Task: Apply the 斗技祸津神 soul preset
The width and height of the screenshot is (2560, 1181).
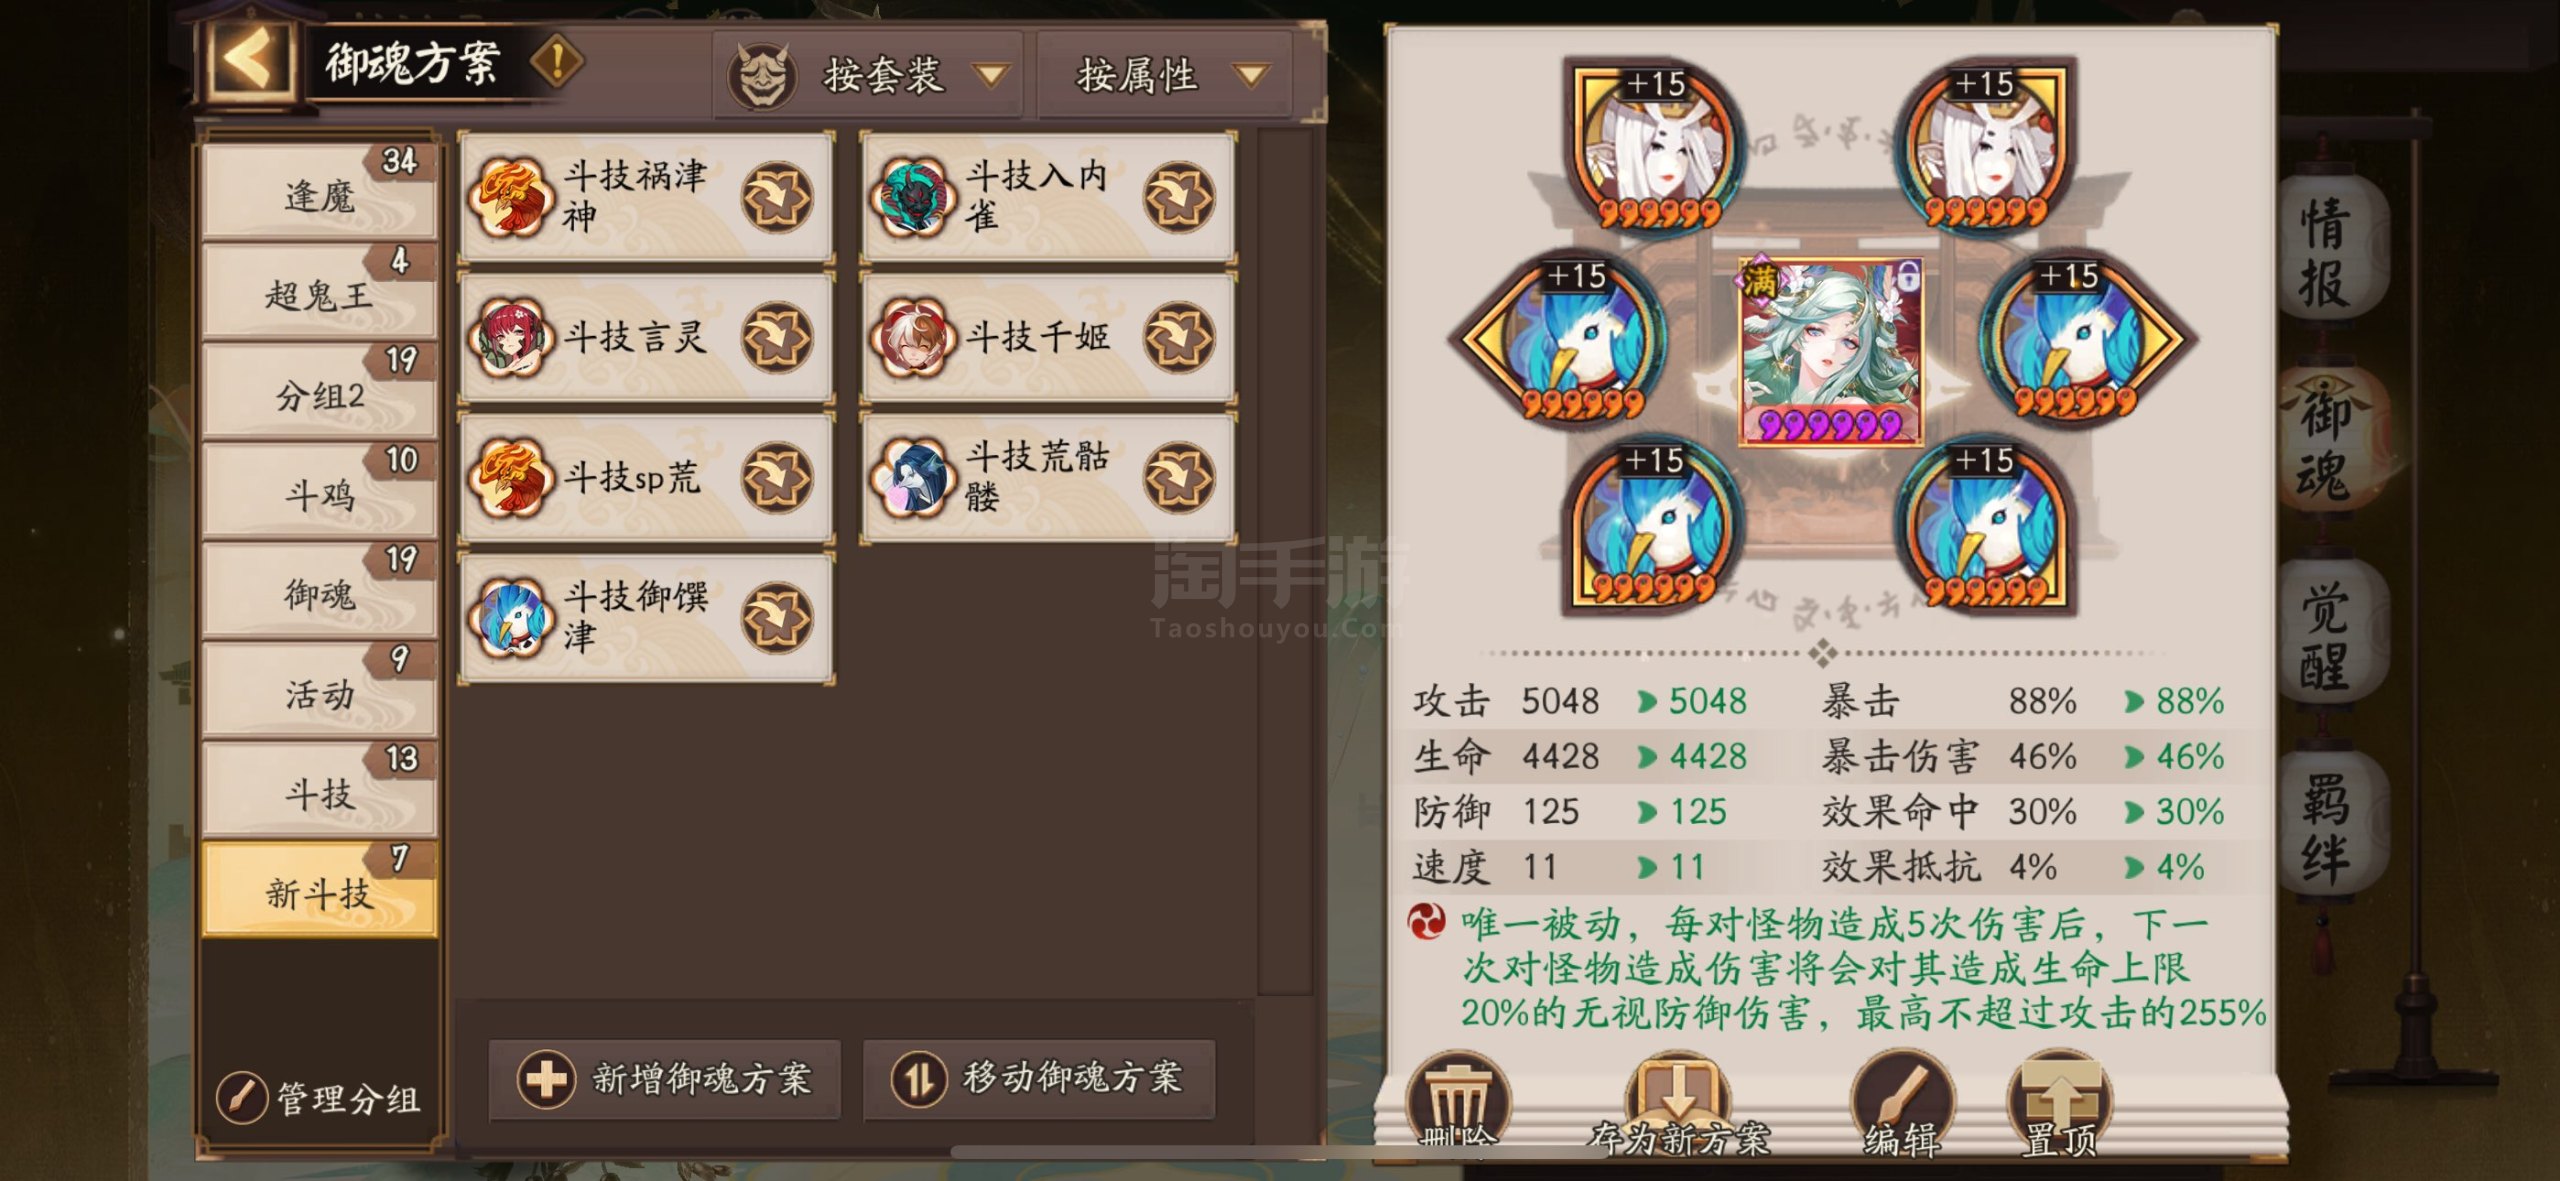Action: pos(777,197)
